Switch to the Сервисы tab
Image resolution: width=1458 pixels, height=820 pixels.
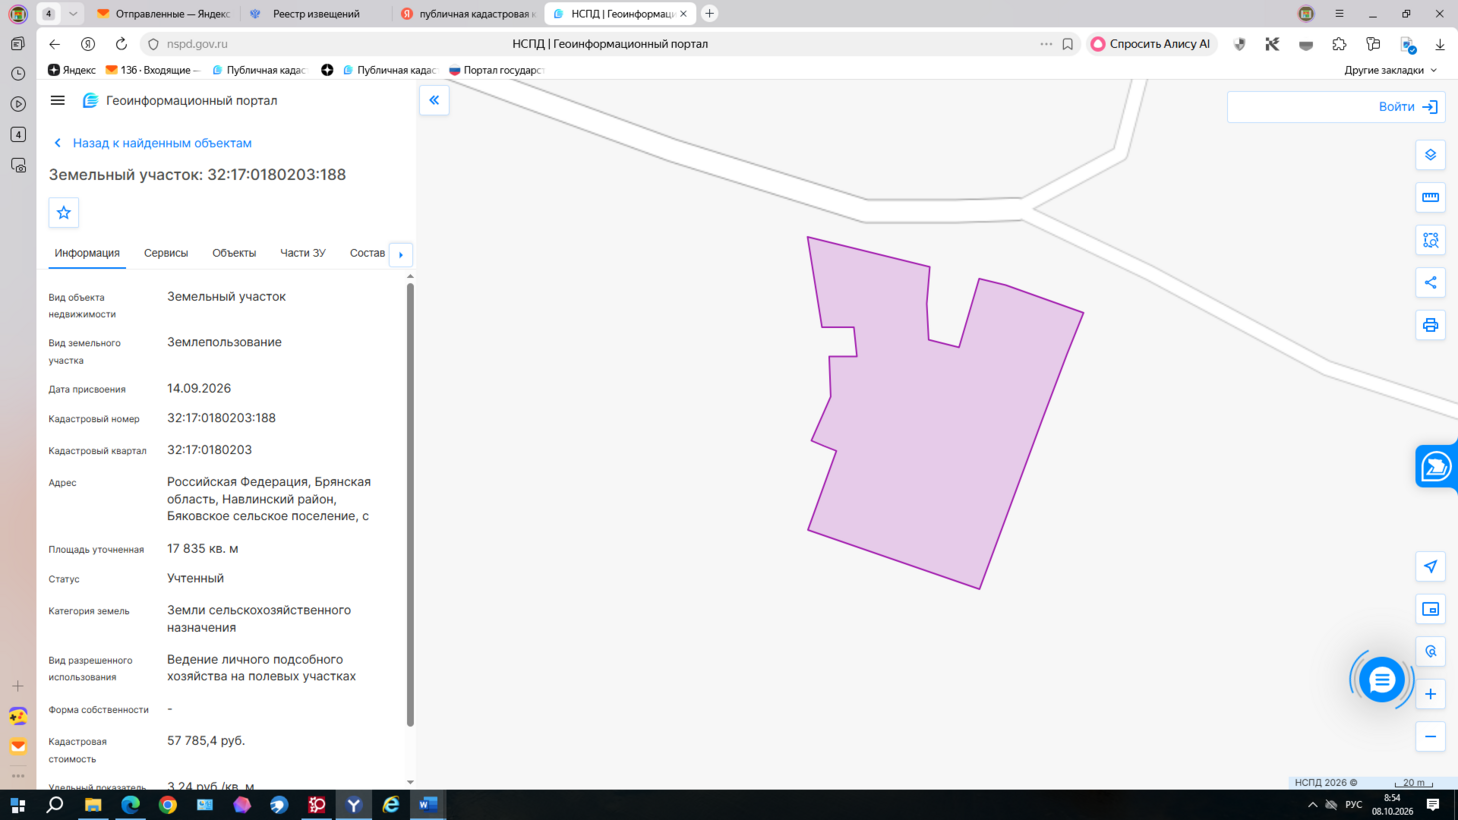pos(166,253)
